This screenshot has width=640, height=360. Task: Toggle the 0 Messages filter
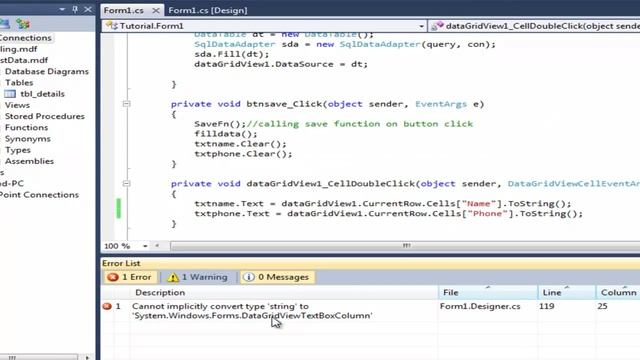click(x=277, y=277)
